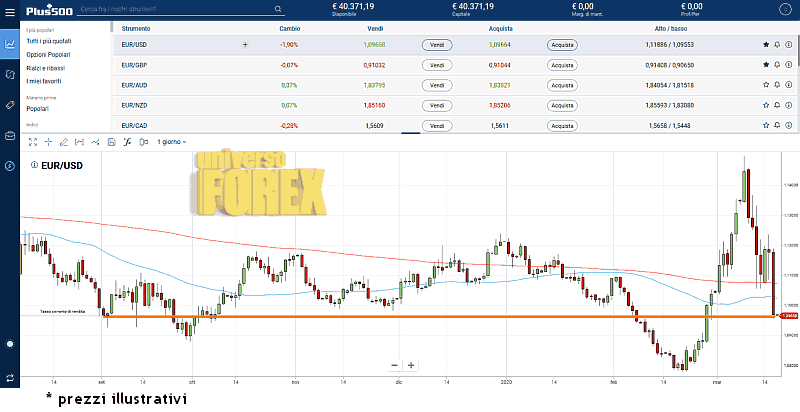Unfavorite EUR/USD using the star
This screenshot has height=412, width=800.
click(x=766, y=45)
